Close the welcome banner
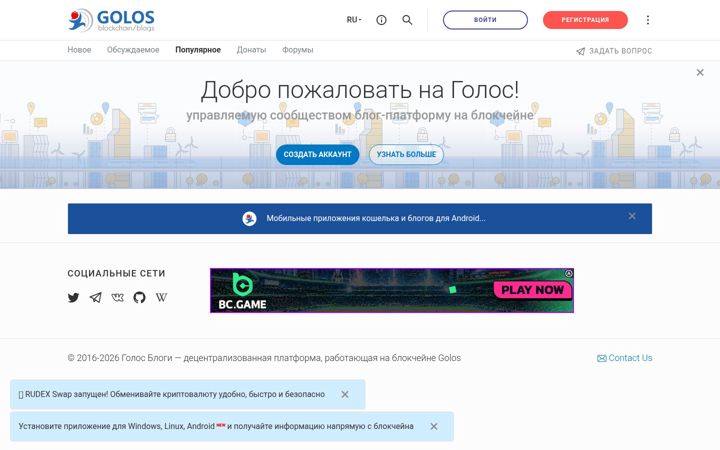This screenshot has height=450, width=720. click(700, 73)
